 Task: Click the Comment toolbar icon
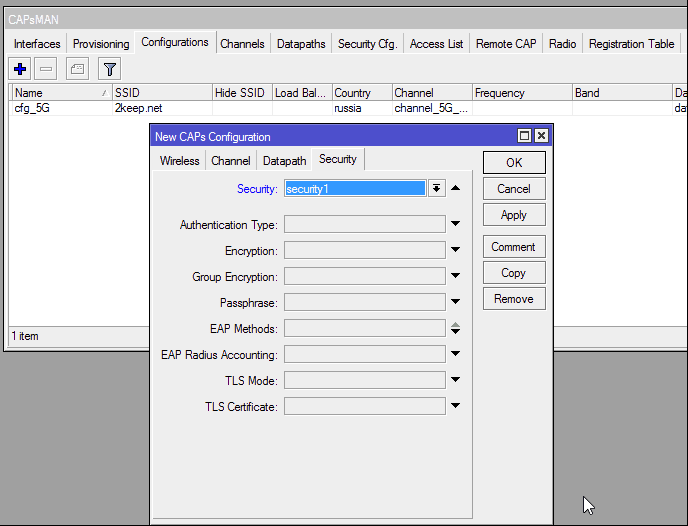tap(77, 69)
